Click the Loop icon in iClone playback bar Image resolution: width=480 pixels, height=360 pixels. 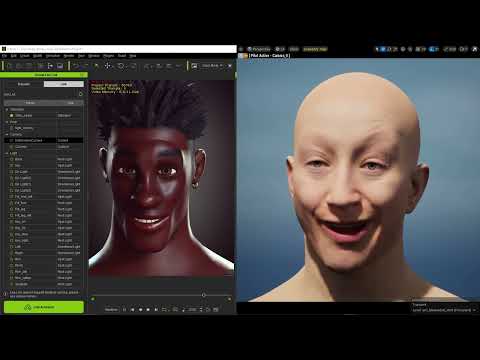pyautogui.click(x=164, y=310)
